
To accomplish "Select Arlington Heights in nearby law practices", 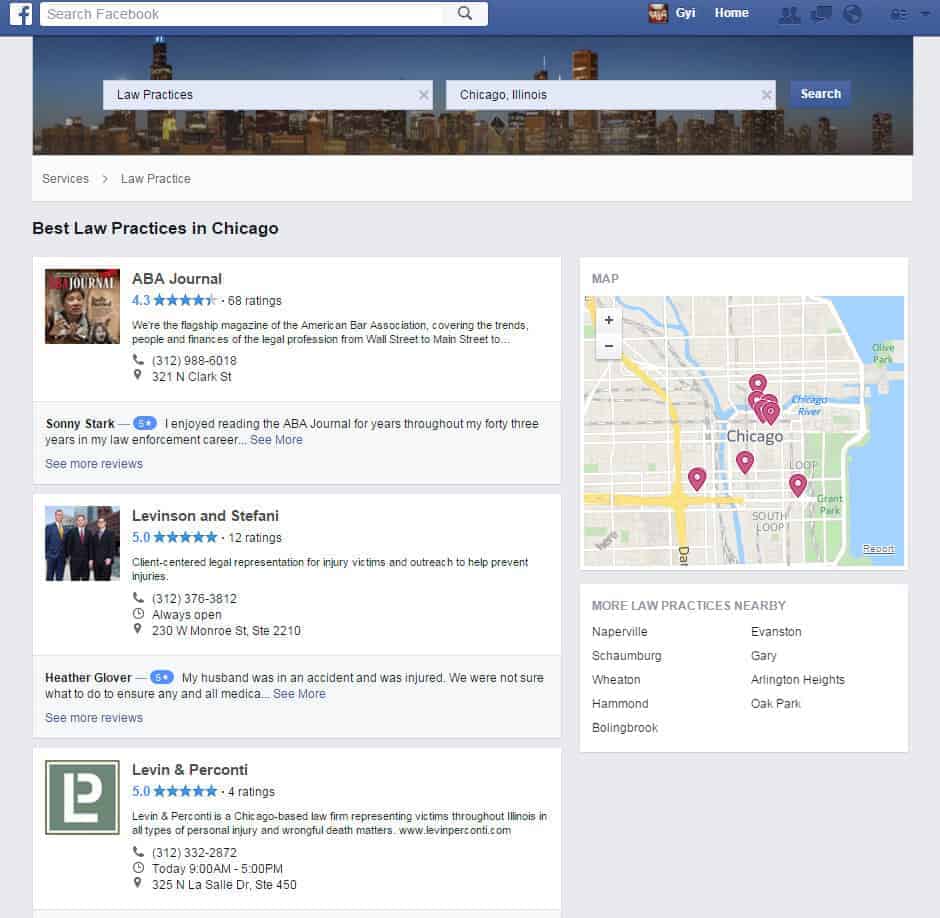I will click(797, 679).
